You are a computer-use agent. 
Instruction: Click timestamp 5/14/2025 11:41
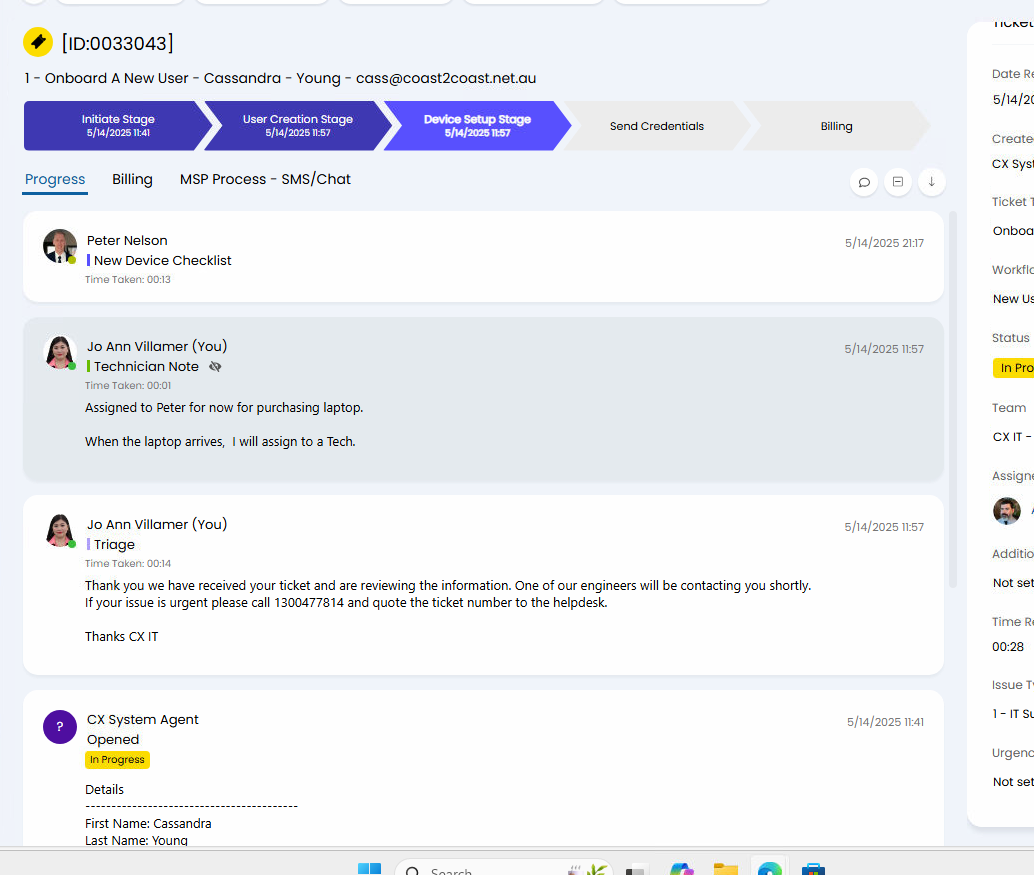pyautogui.click(x=885, y=722)
